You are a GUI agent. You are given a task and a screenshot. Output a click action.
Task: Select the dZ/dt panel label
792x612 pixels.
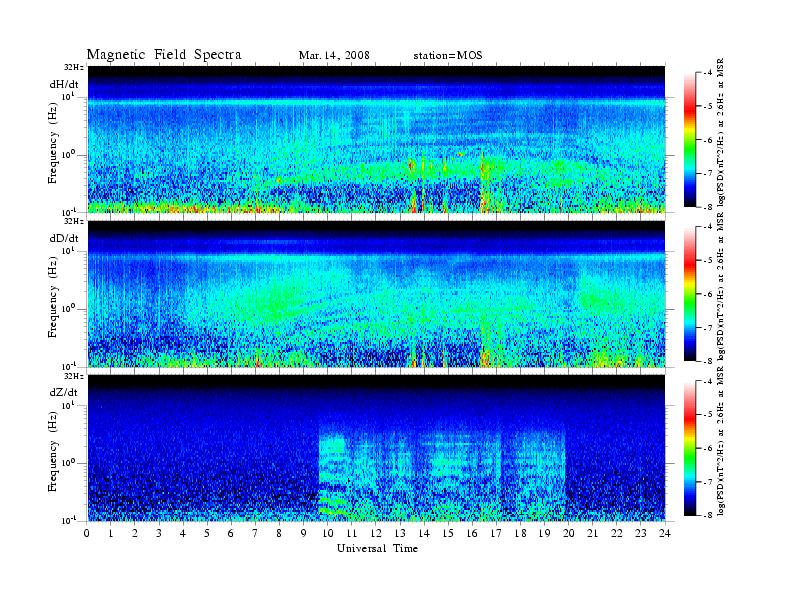(x=64, y=392)
